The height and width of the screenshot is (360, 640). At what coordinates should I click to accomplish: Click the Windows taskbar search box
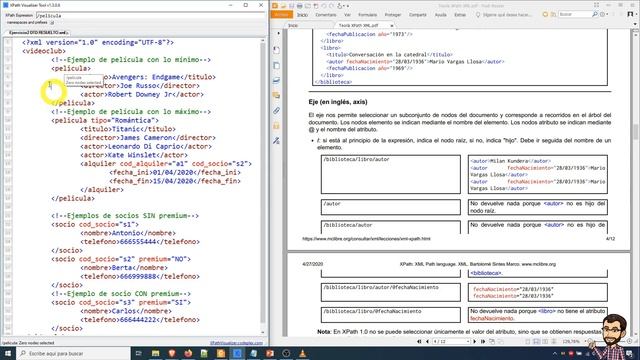click(x=73, y=353)
